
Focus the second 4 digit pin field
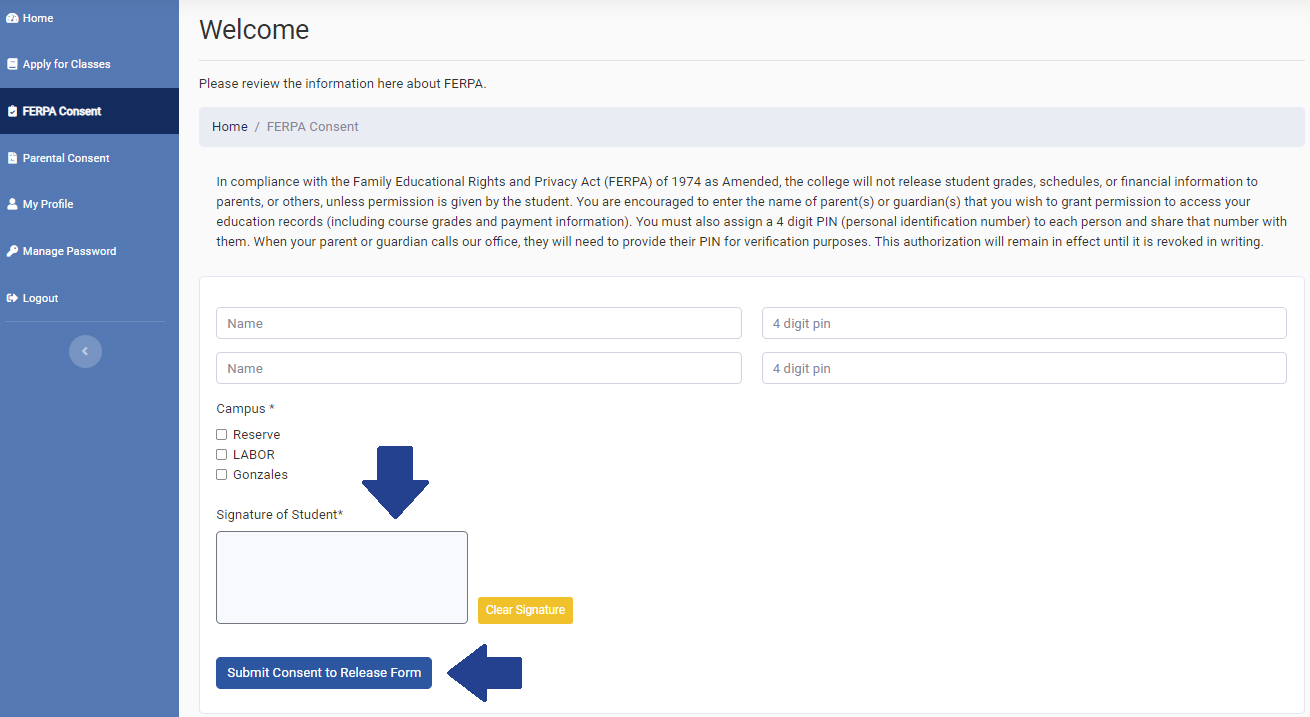pos(1024,368)
